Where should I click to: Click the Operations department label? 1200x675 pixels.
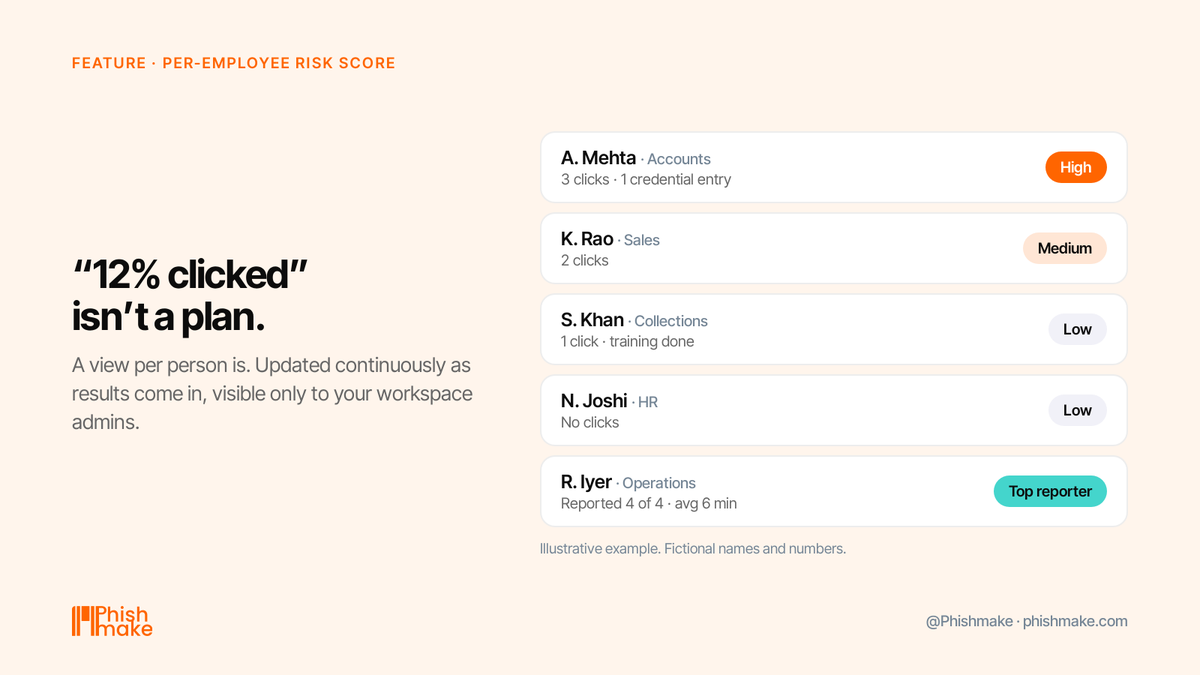click(659, 483)
